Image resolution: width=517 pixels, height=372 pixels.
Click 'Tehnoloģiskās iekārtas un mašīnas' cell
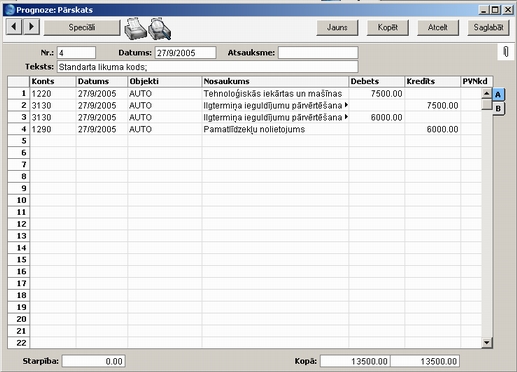(x=275, y=94)
